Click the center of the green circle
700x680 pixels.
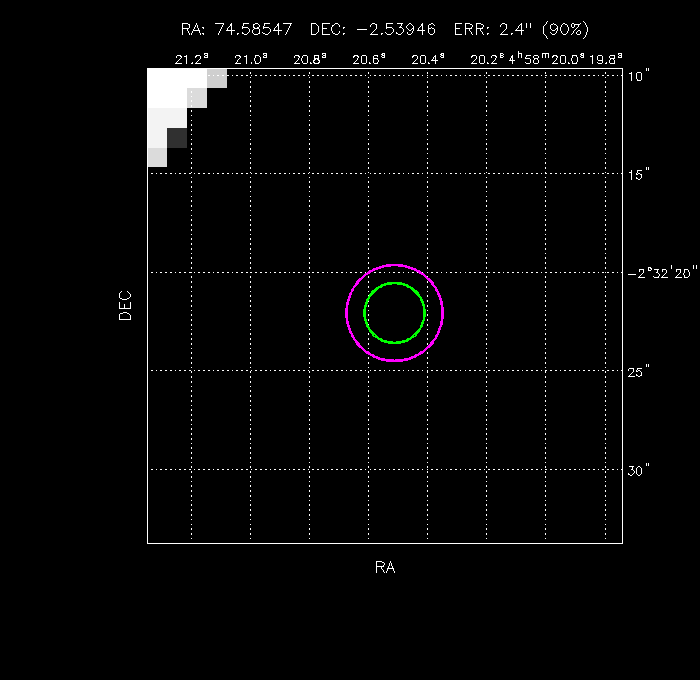point(395,313)
